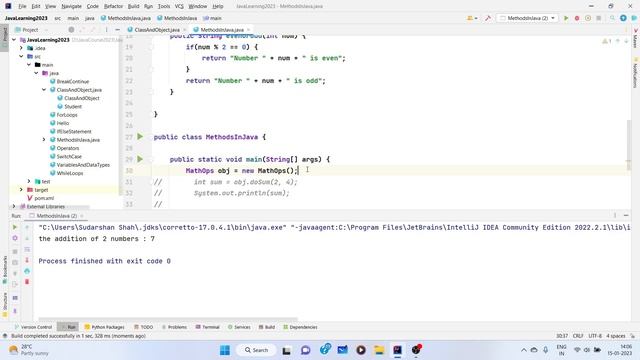Expand the .idea folder
Screen dimensions: 640x360
21,48
